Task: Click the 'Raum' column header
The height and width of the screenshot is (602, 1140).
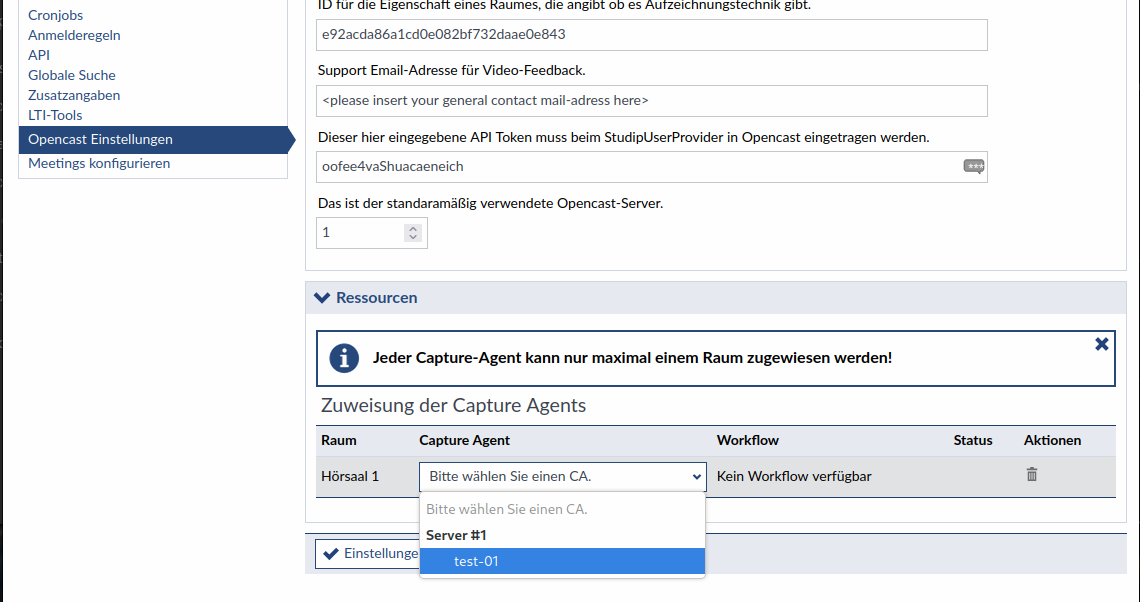Action: [339, 441]
